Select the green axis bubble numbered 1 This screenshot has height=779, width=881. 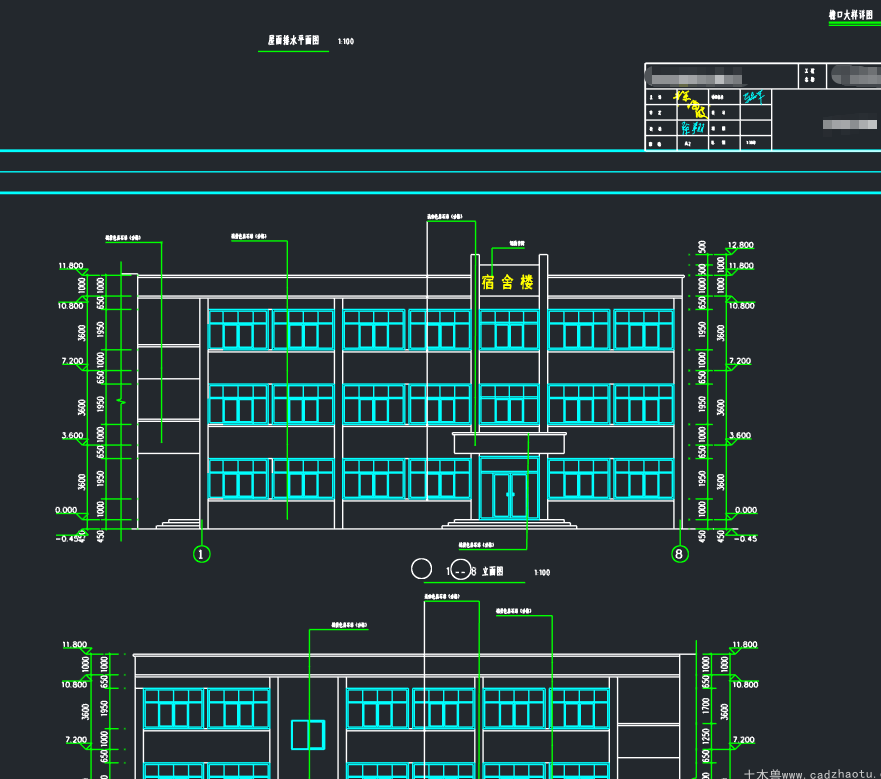pyautogui.click(x=202, y=554)
